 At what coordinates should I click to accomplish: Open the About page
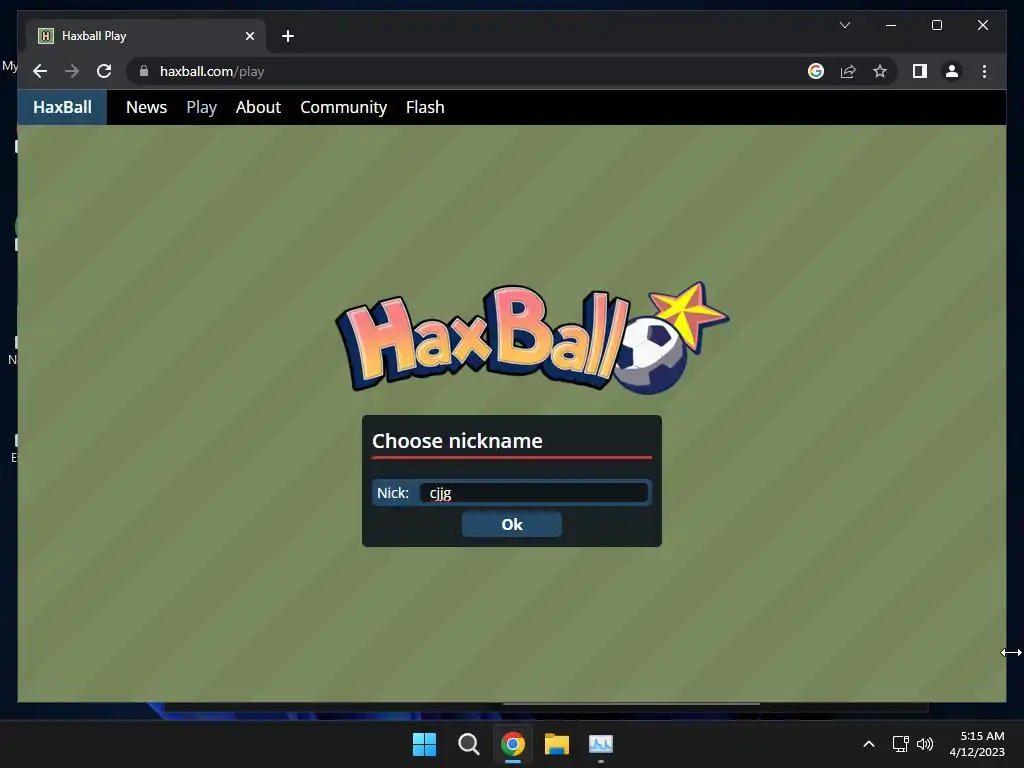258,107
